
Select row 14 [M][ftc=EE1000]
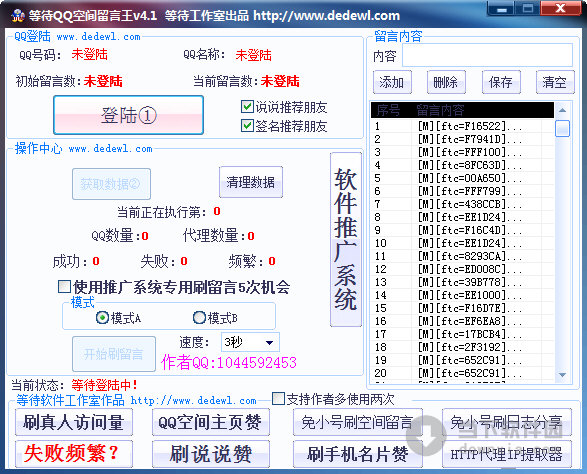[462, 295]
